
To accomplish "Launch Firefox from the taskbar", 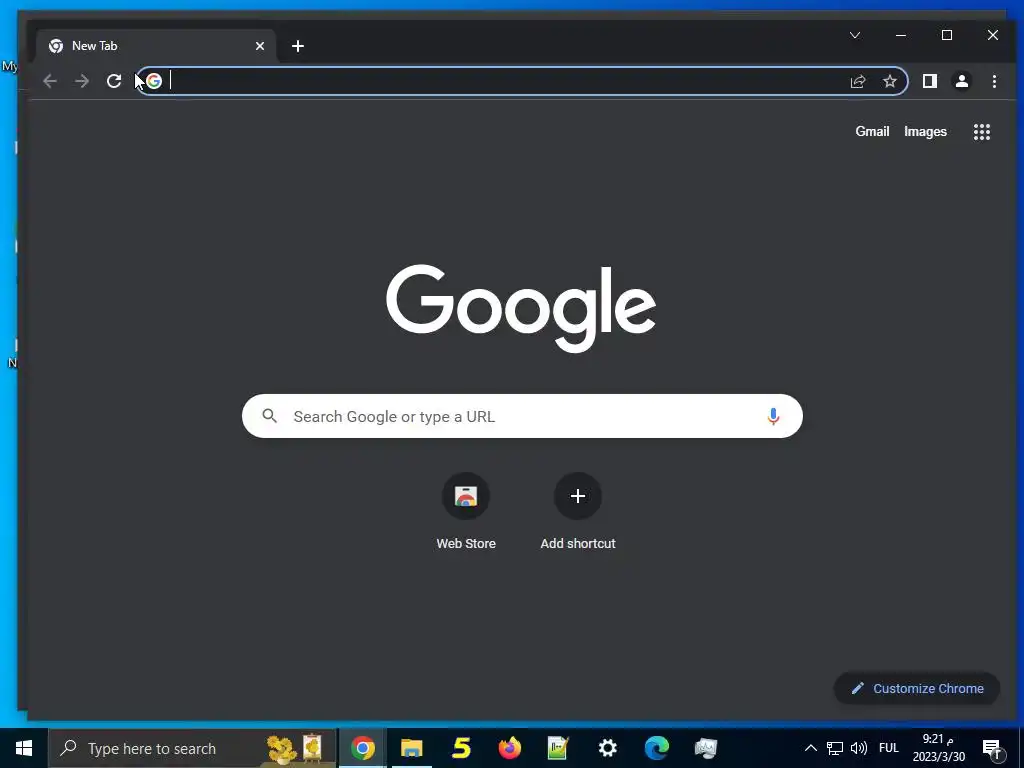I will tap(509, 748).
